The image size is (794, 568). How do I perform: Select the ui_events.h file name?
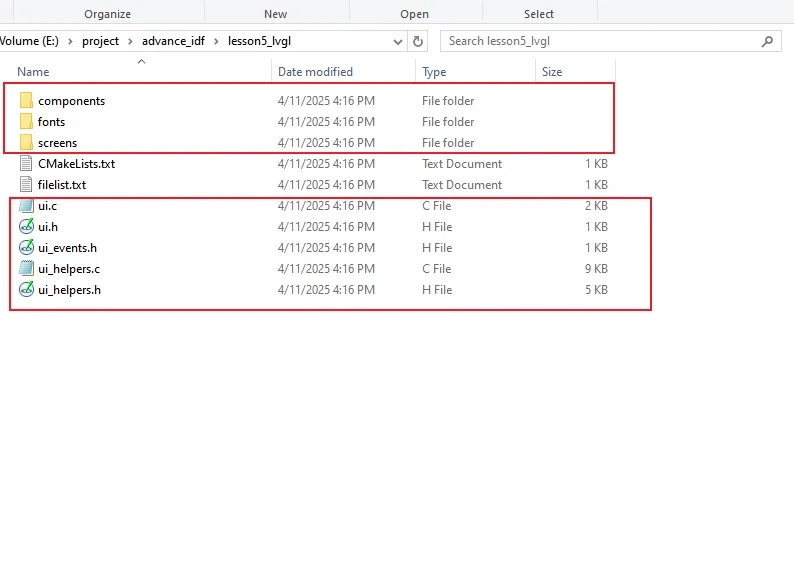[x=67, y=248]
